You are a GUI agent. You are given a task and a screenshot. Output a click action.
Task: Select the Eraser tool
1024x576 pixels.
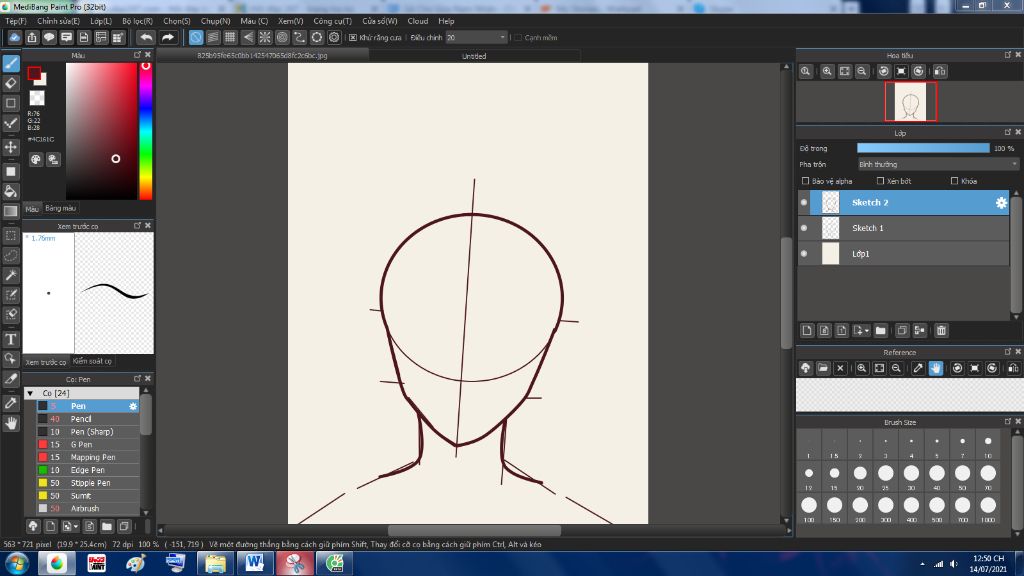click(x=11, y=83)
